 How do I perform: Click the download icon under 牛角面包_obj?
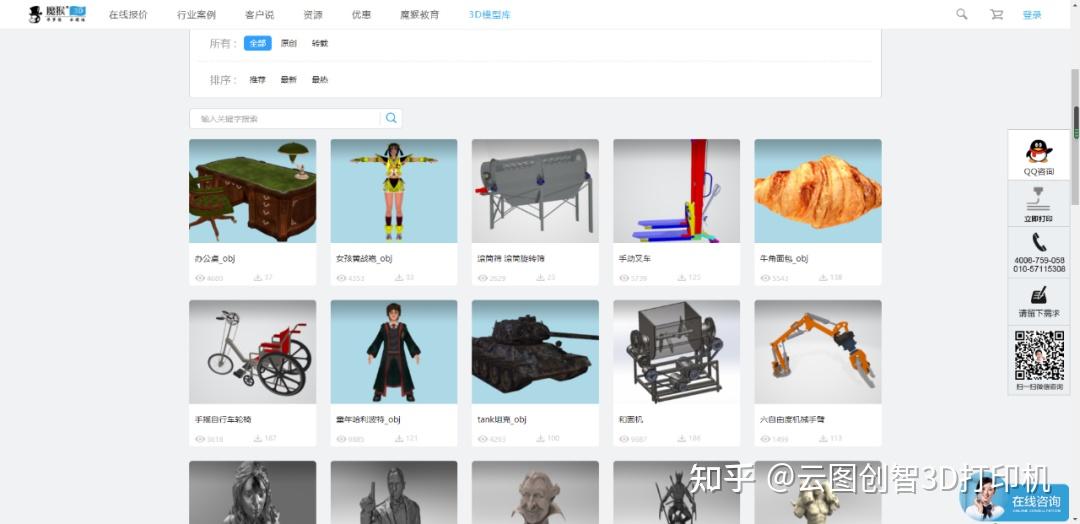pyautogui.click(x=823, y=277)
